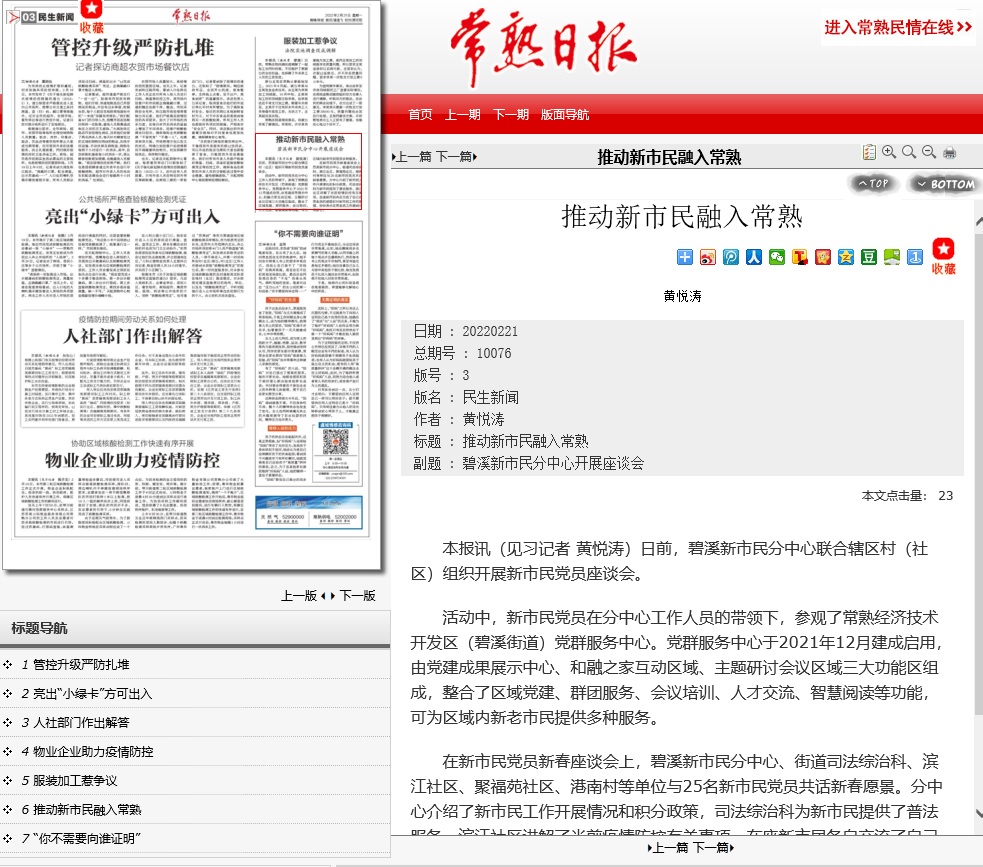Click the 03 民生新闻 page label
Viewport: 983px width, 867px height.
point(48,17)
